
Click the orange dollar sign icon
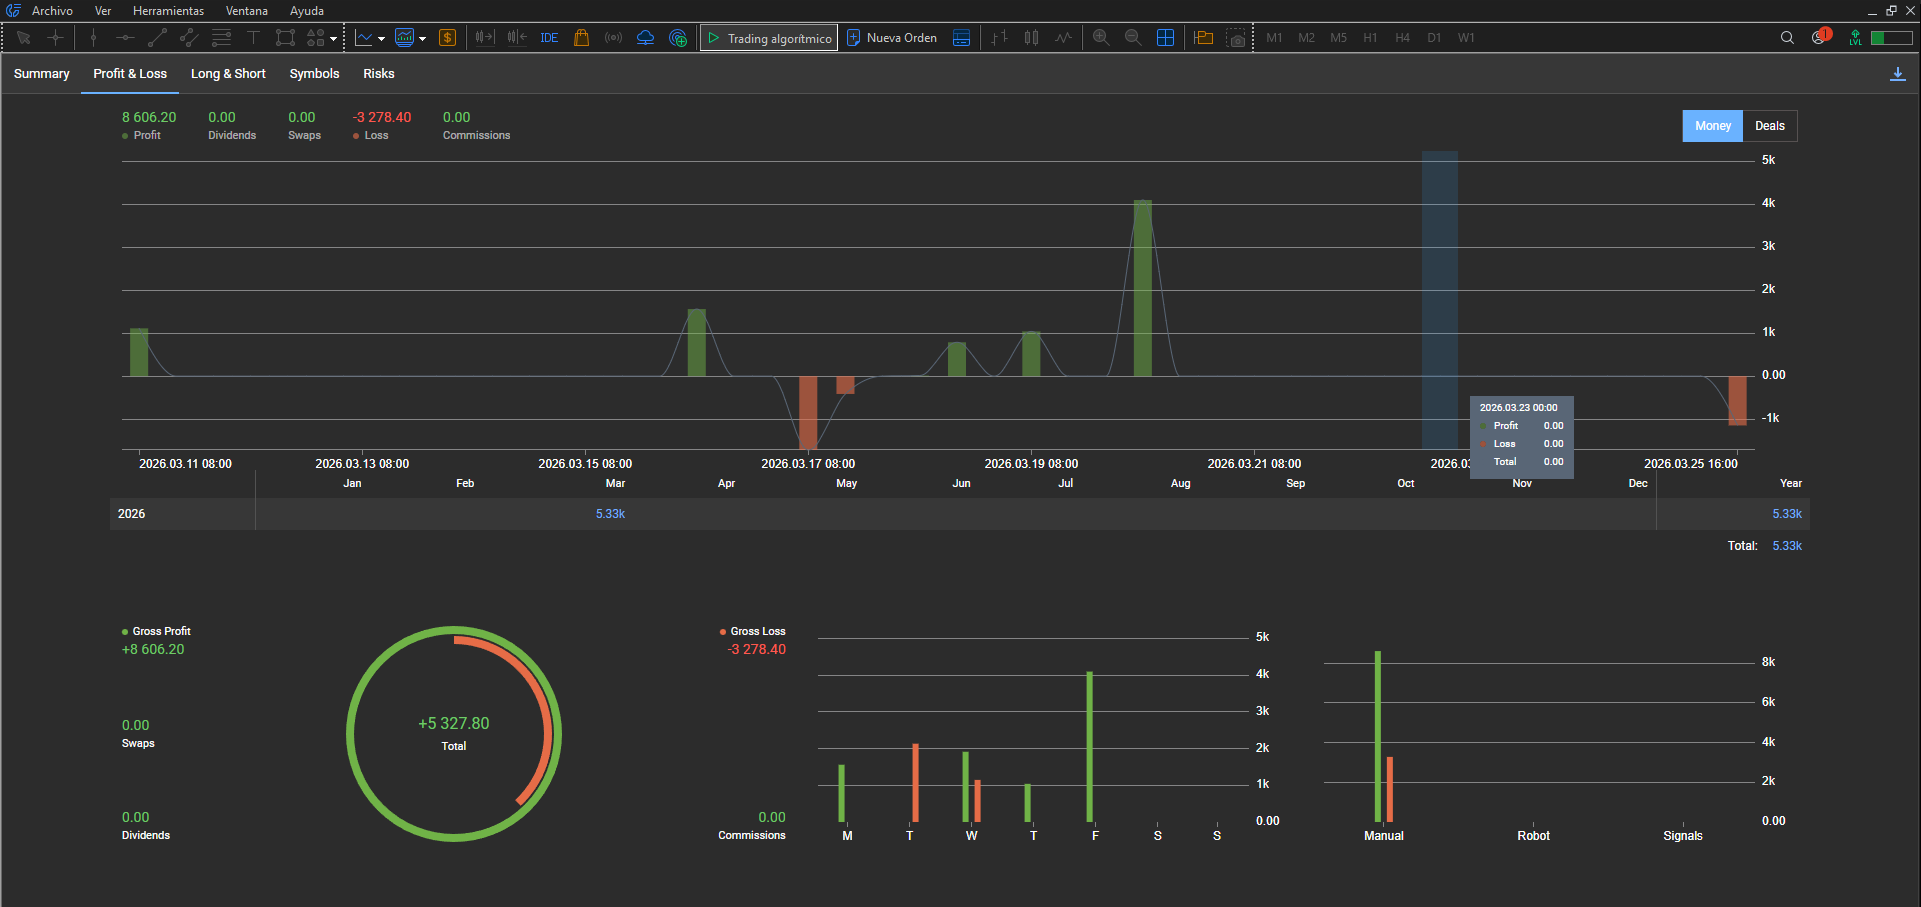pos(447,38)
